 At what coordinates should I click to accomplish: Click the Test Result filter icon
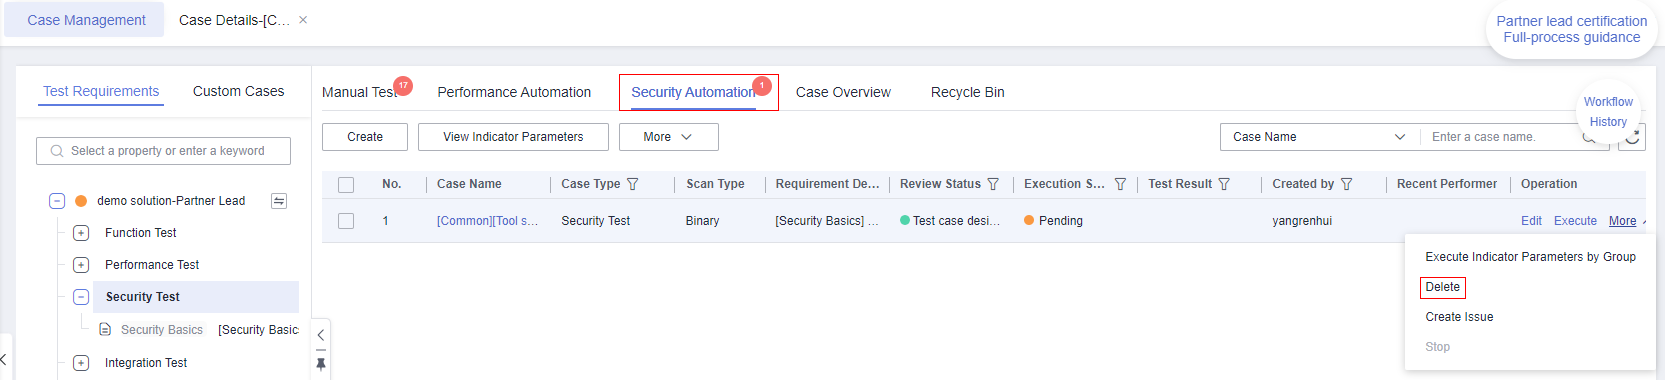click(1224, 184)
